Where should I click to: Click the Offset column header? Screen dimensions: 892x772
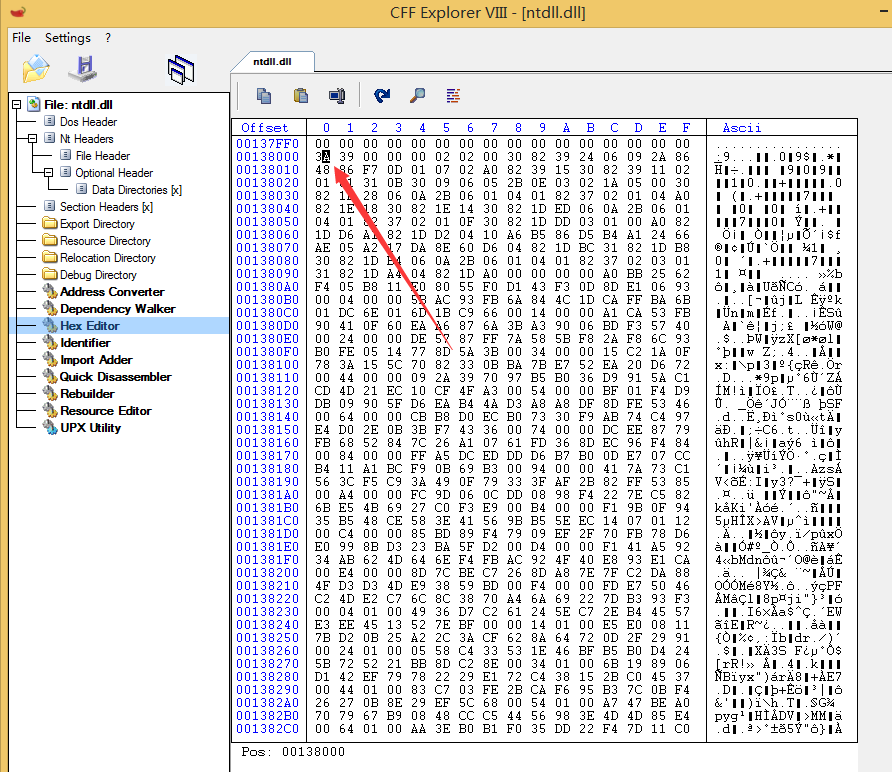point(265,127)
